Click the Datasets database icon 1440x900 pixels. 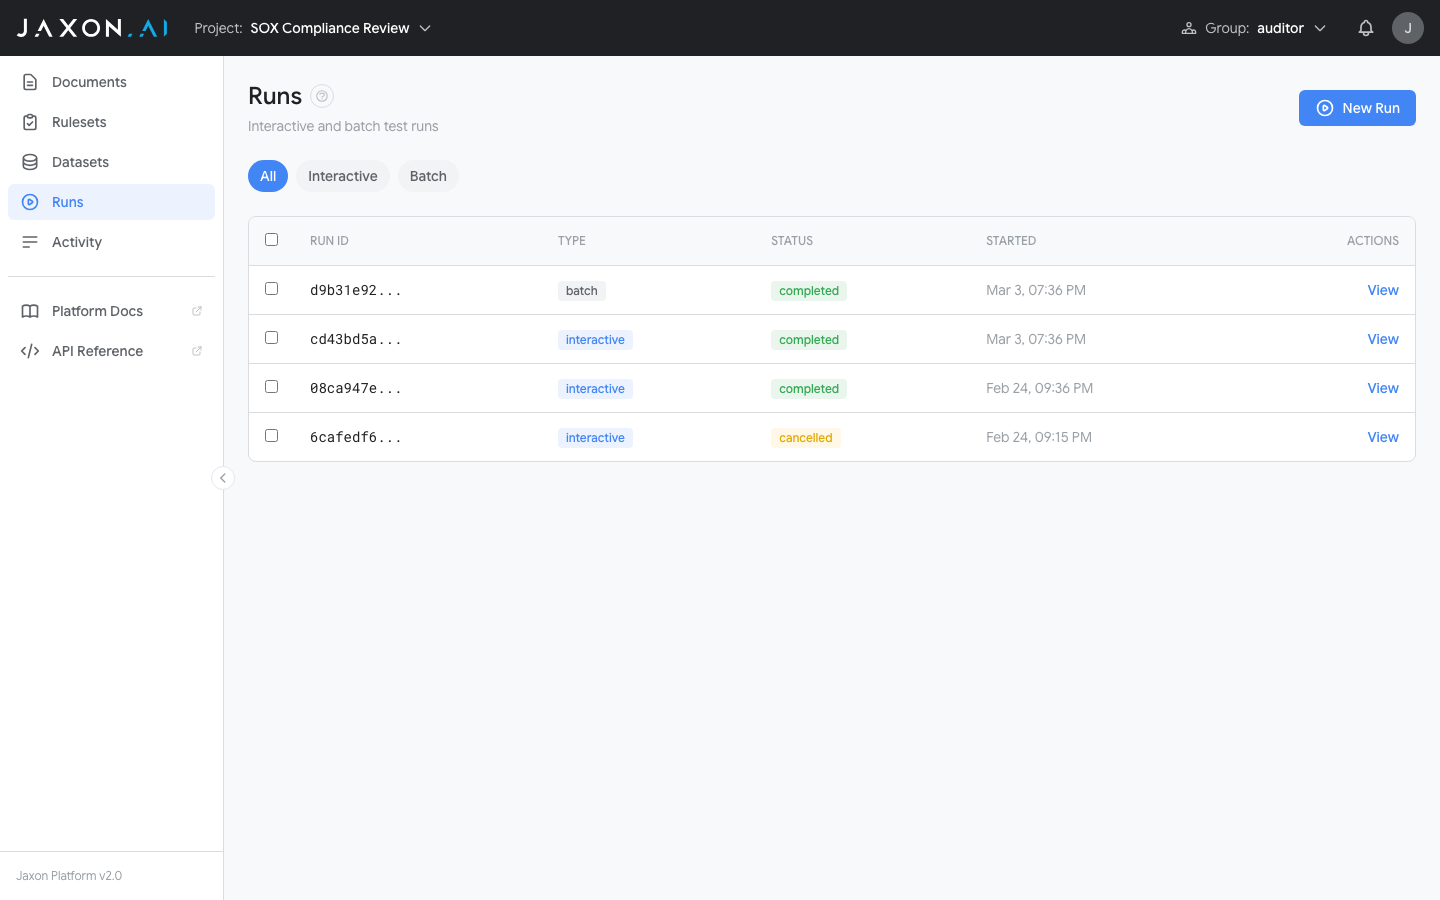pyautogui.click(x=30, y=161)
